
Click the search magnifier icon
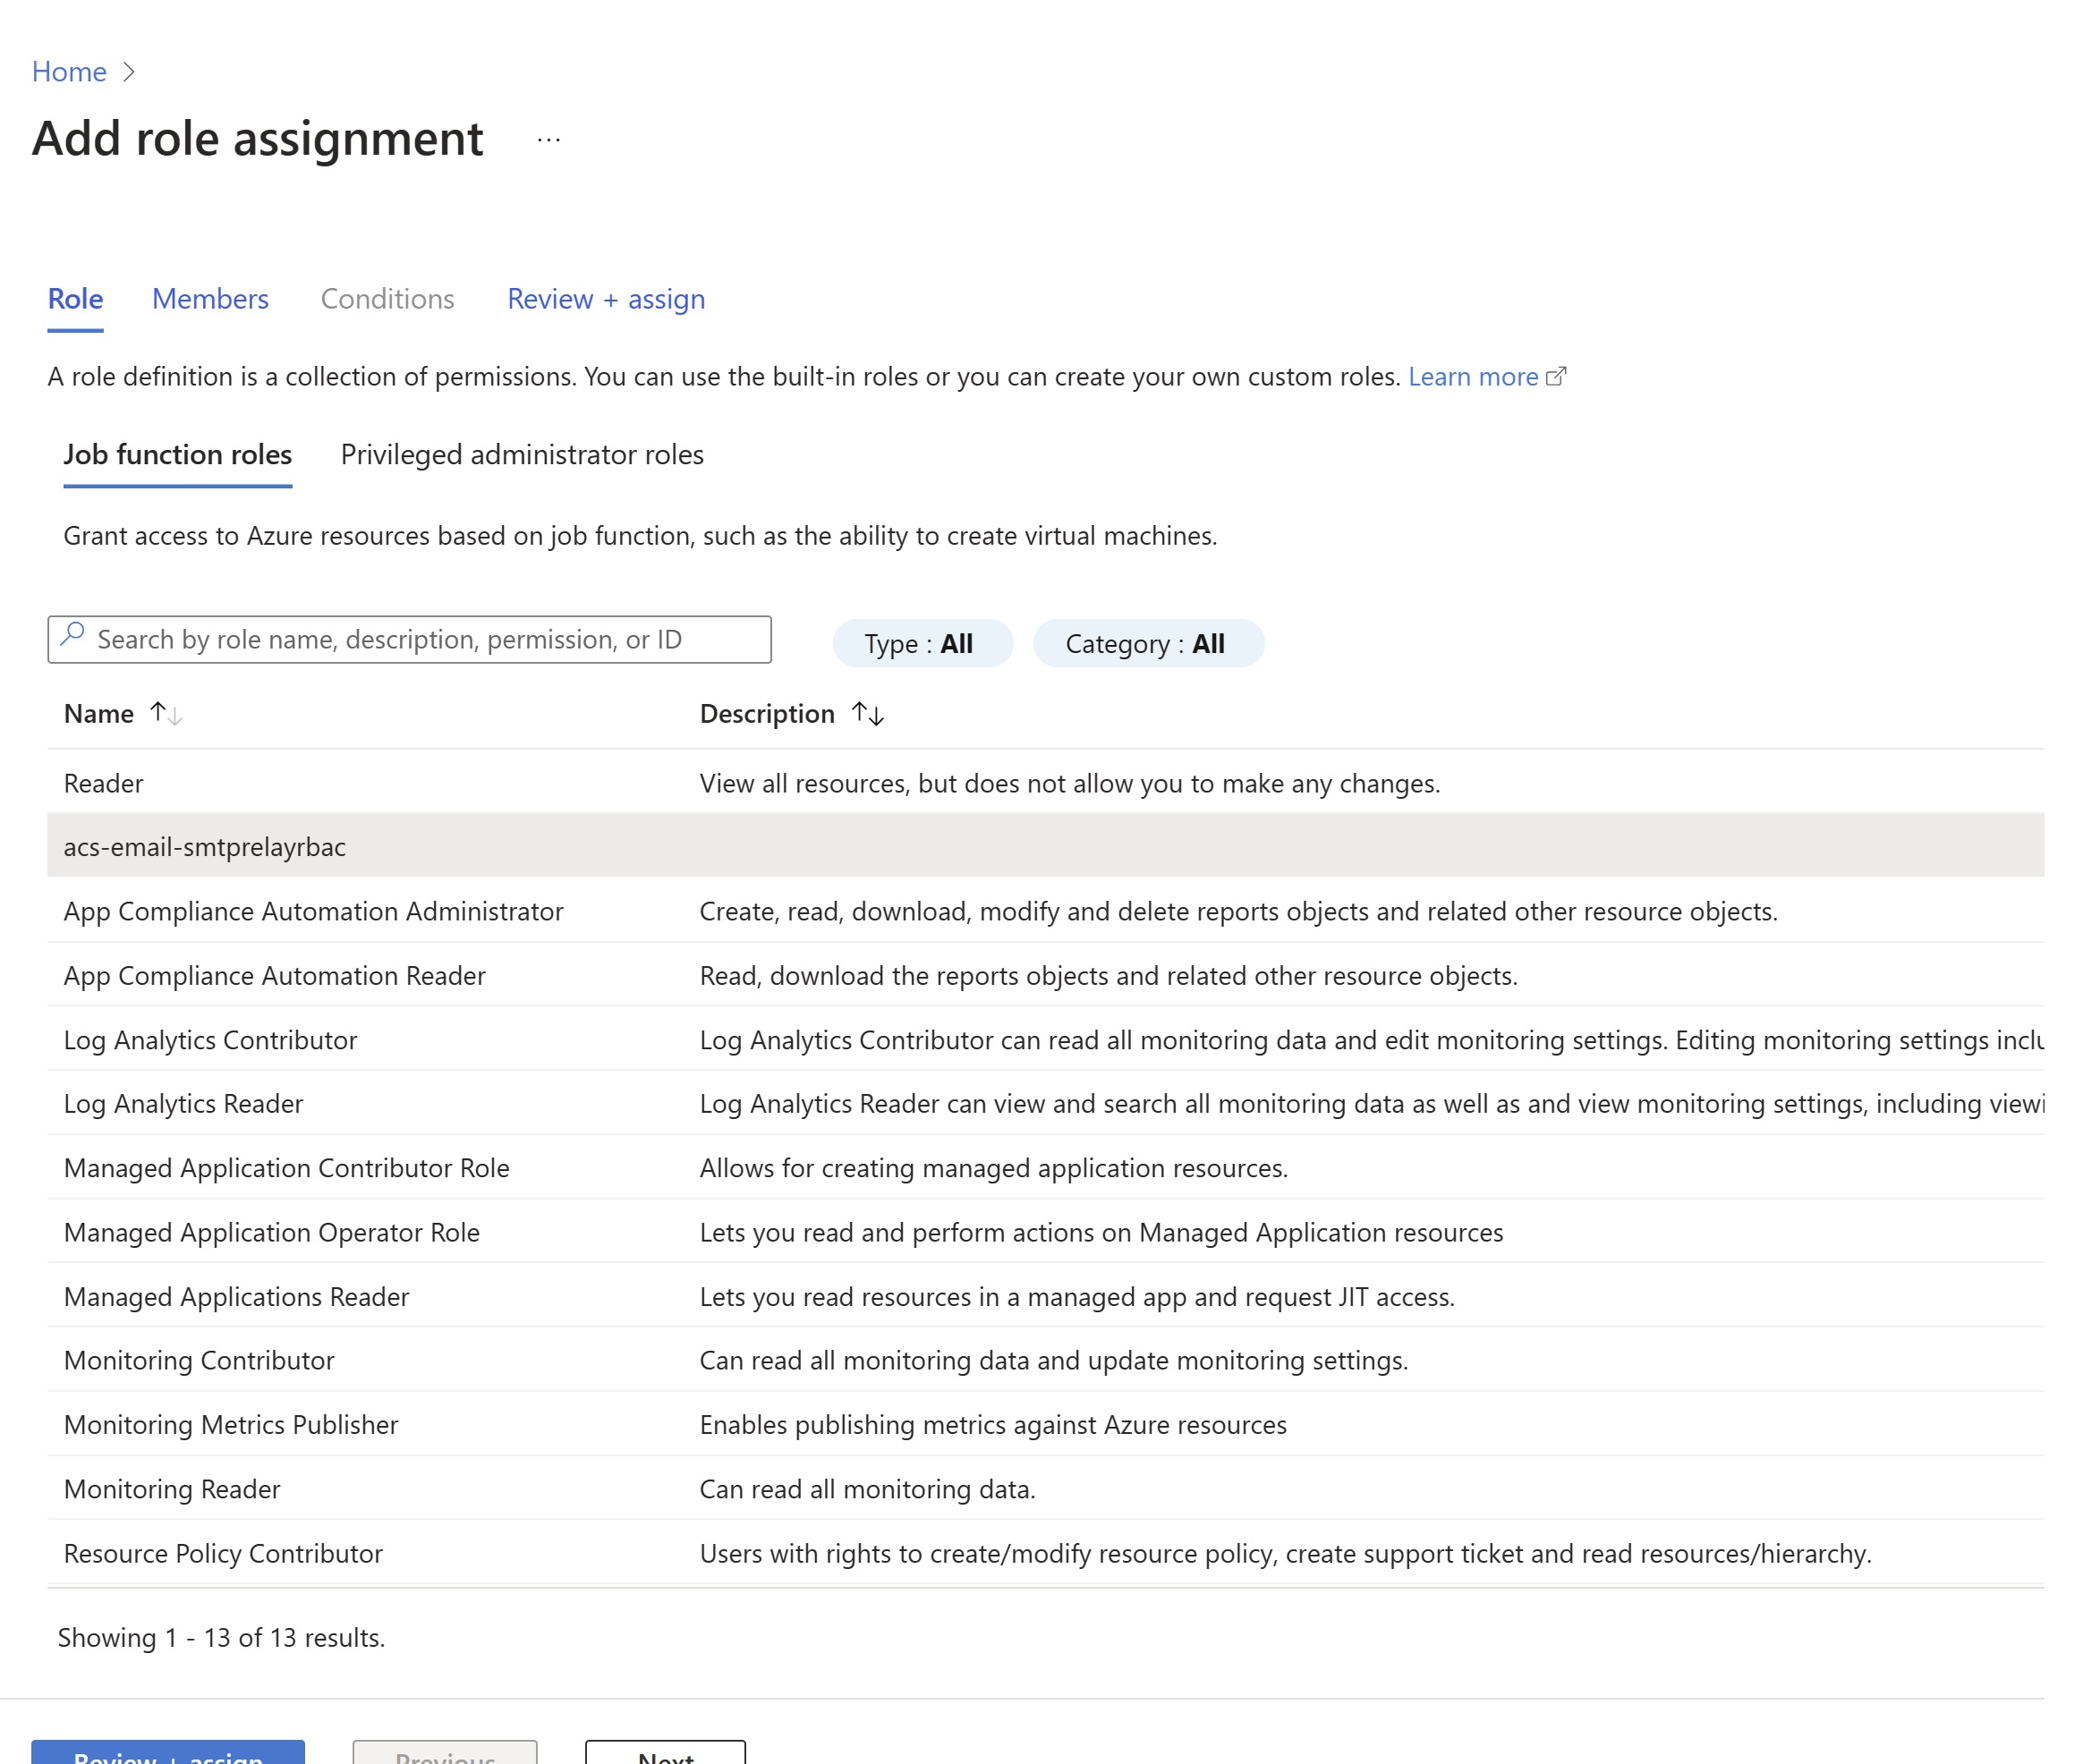(72, 636)
